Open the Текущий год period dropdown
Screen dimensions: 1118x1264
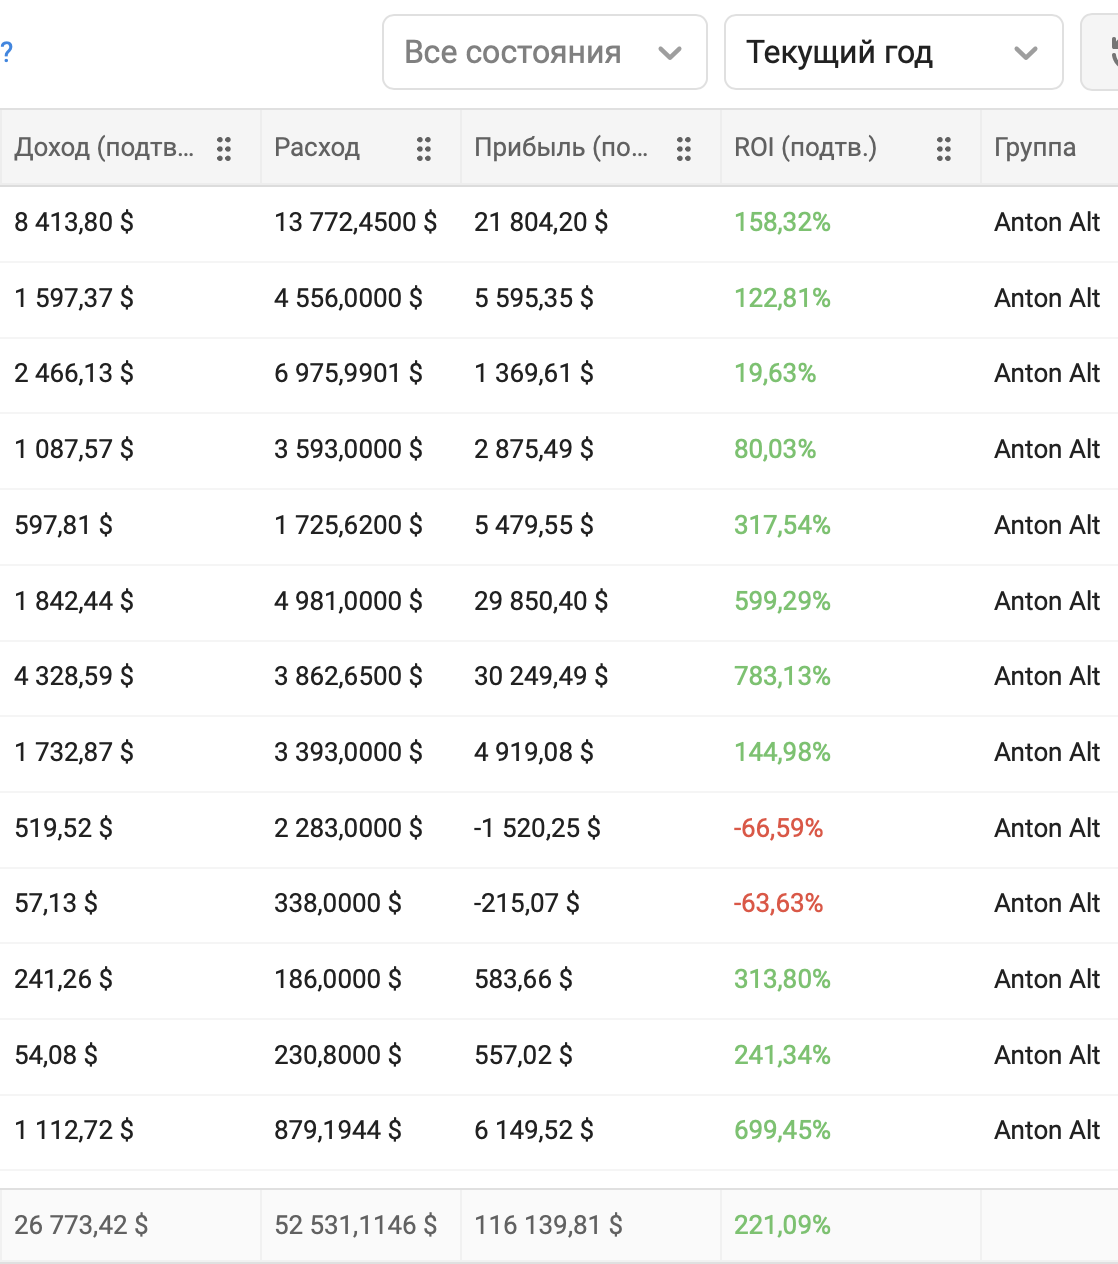click(x=894, y=52)
